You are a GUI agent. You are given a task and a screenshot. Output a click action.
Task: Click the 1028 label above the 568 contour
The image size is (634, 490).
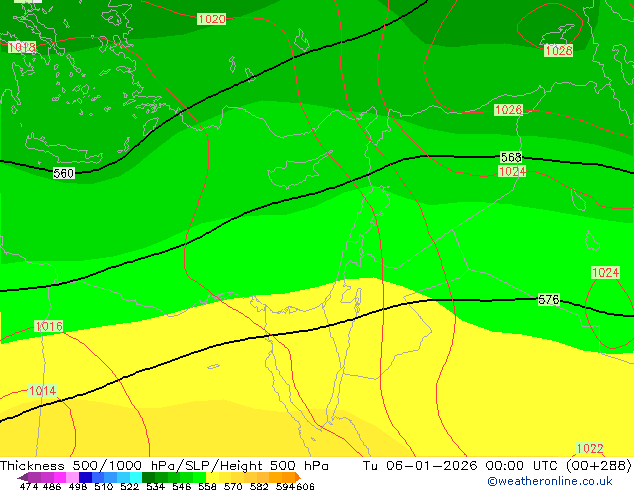[509, 110]
